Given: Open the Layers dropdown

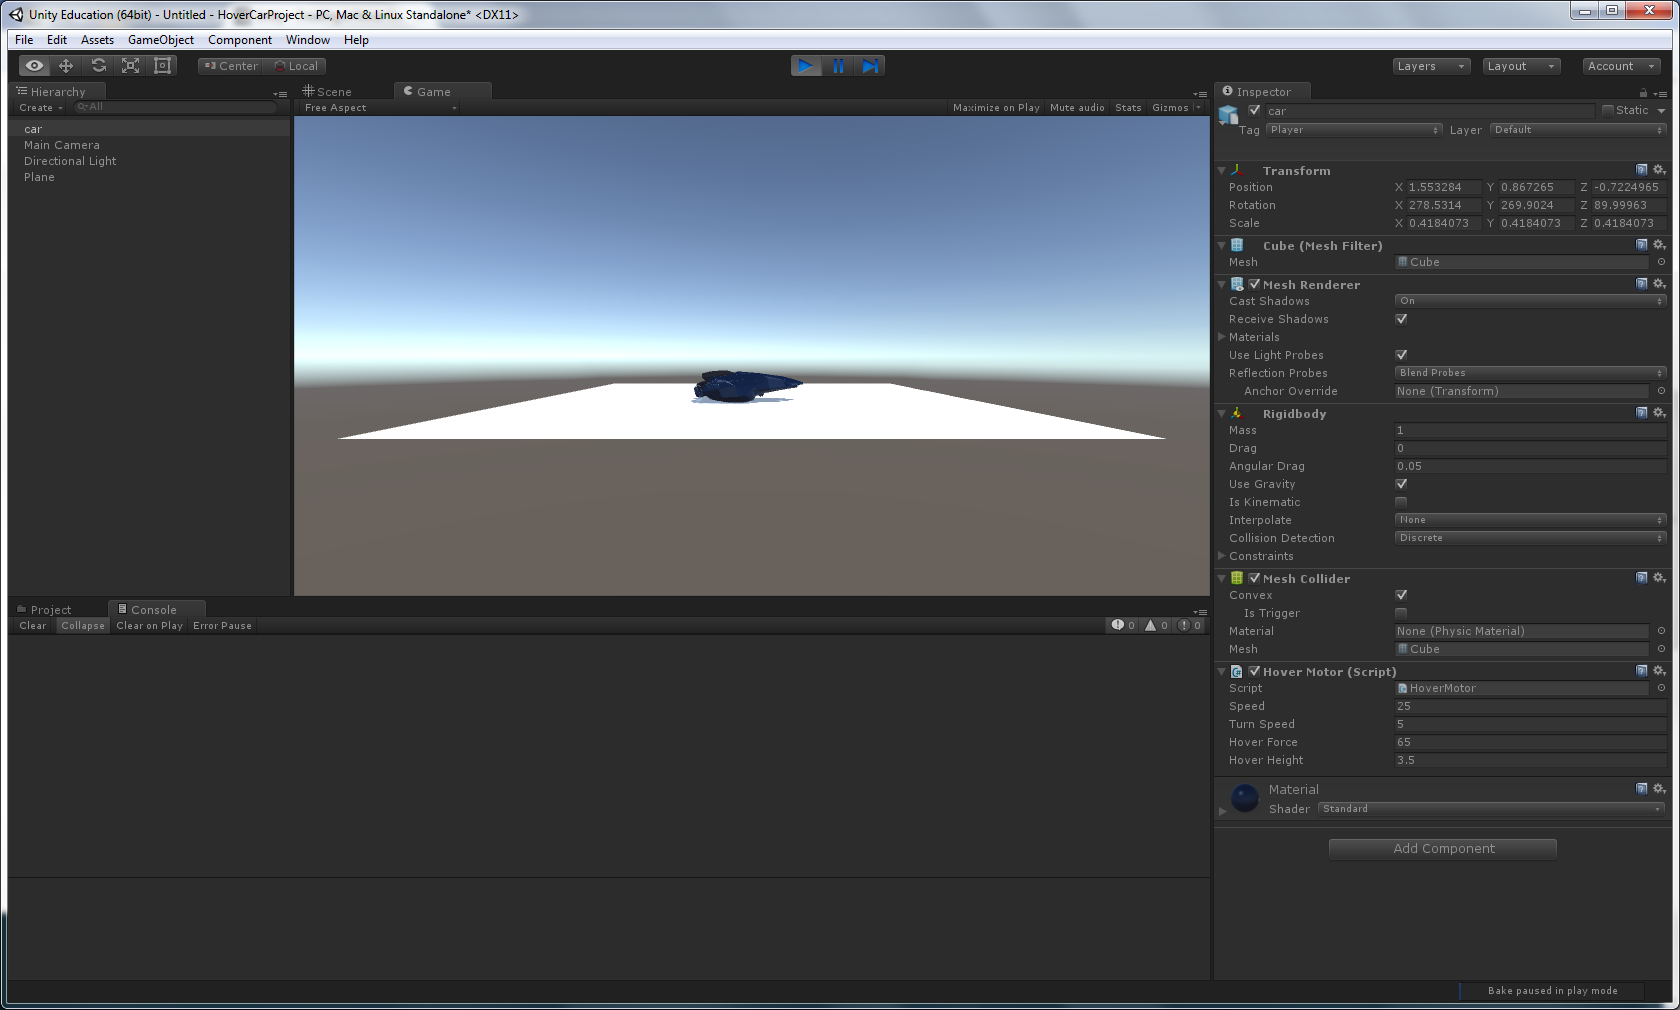Looking at the screenshot, I should coord(1431,66).
